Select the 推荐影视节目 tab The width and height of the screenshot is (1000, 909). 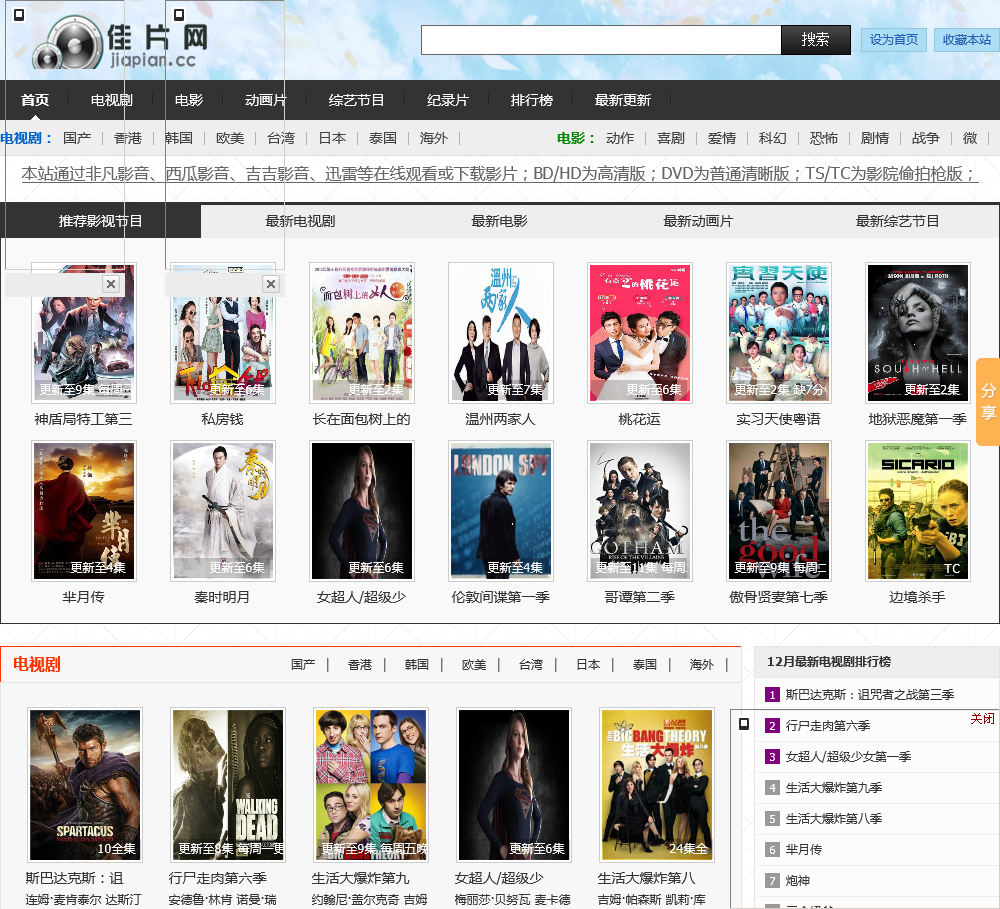click(x=101, y=221)
